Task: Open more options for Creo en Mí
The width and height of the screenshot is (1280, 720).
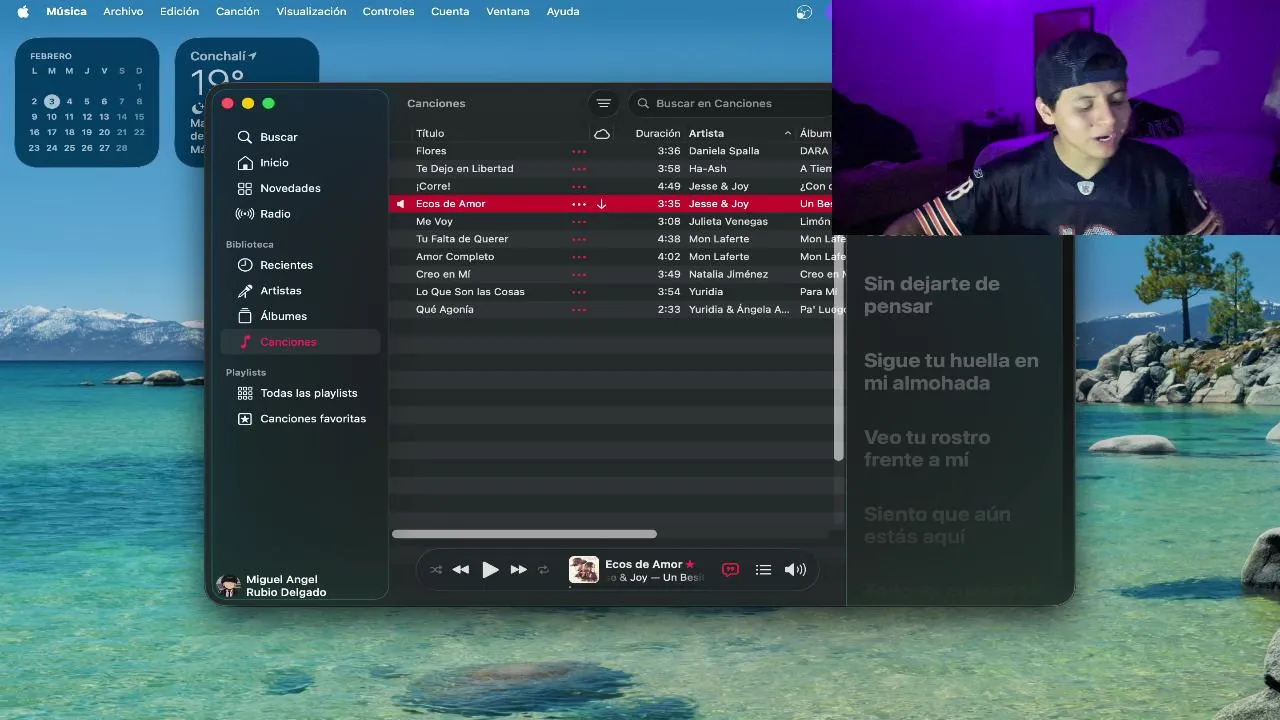Action: [x=579, y=274]
